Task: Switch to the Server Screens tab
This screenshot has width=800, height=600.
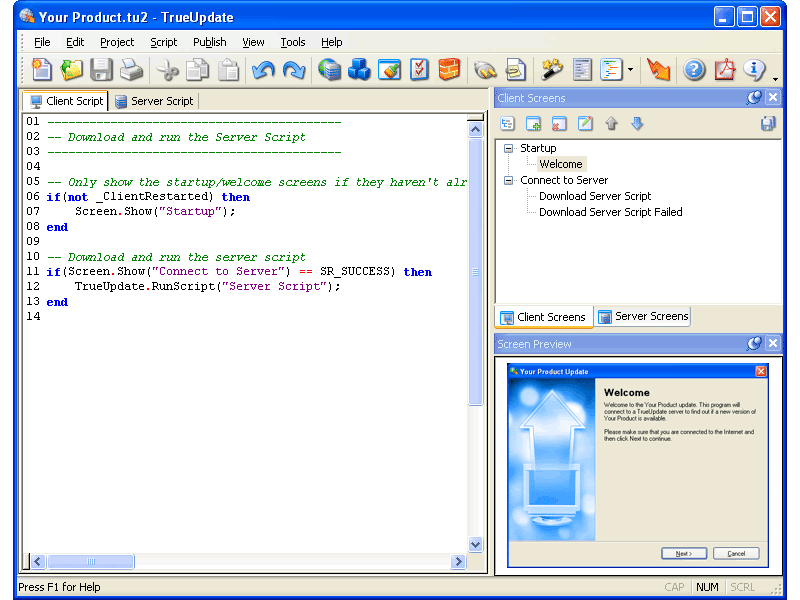Action: pyautogui.click(x=644, y=317)
